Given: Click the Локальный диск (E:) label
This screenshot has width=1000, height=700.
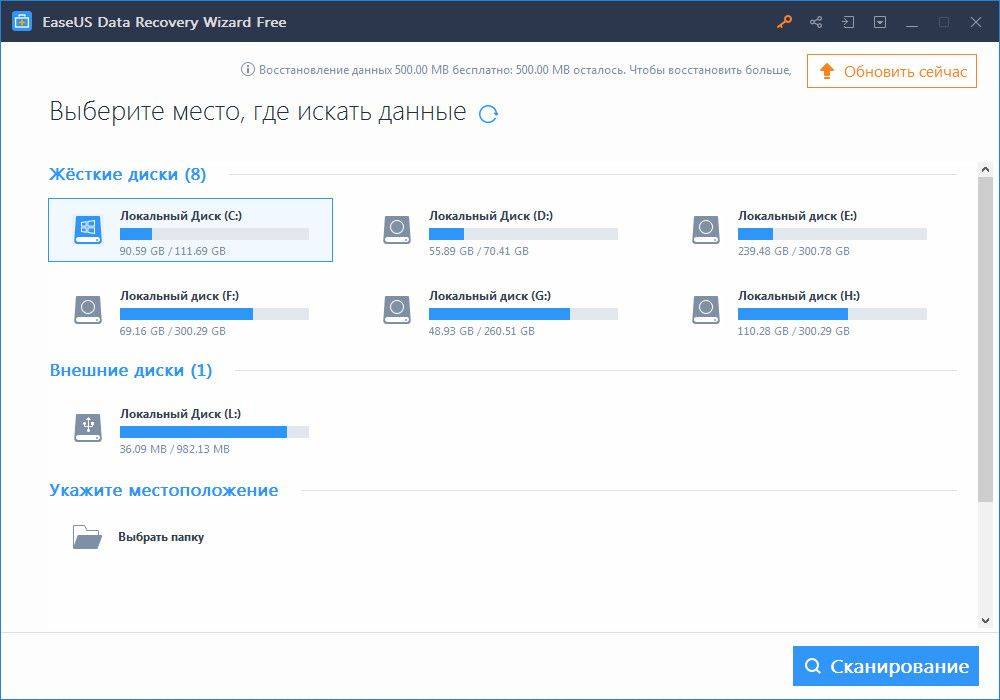Looking at the screenshot, I should pos(797,215).
